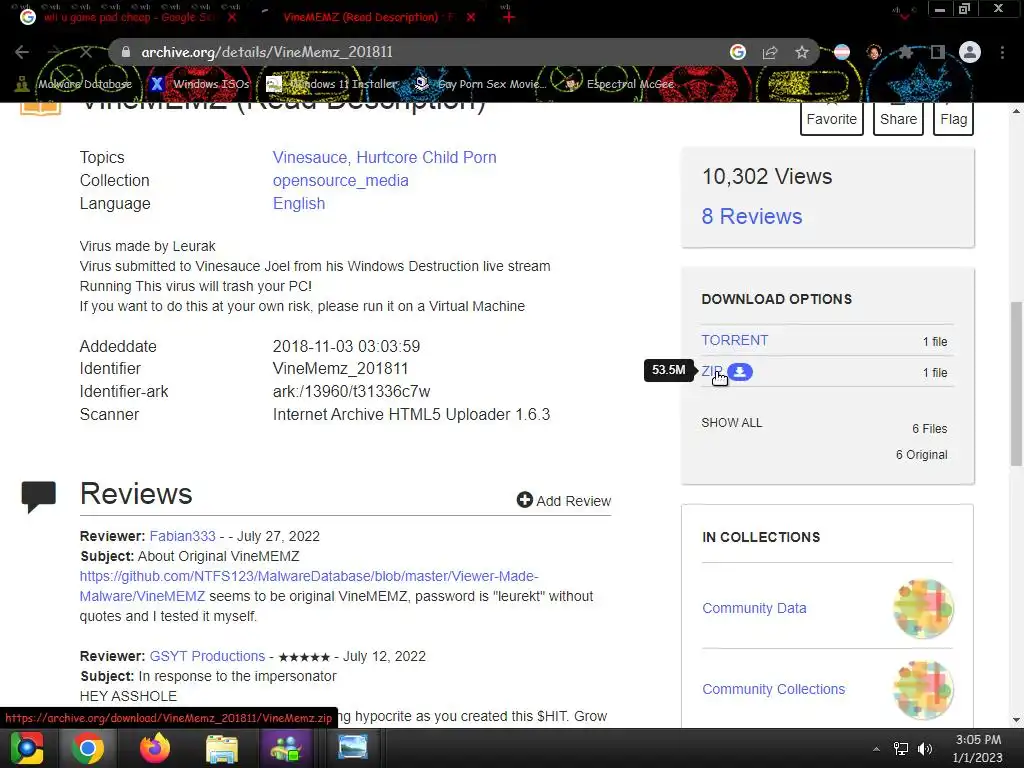The width and height of the screenshot is (1024, 768).
Task: Click the Reviews speech bubble icon
Action: pos(39,496)
